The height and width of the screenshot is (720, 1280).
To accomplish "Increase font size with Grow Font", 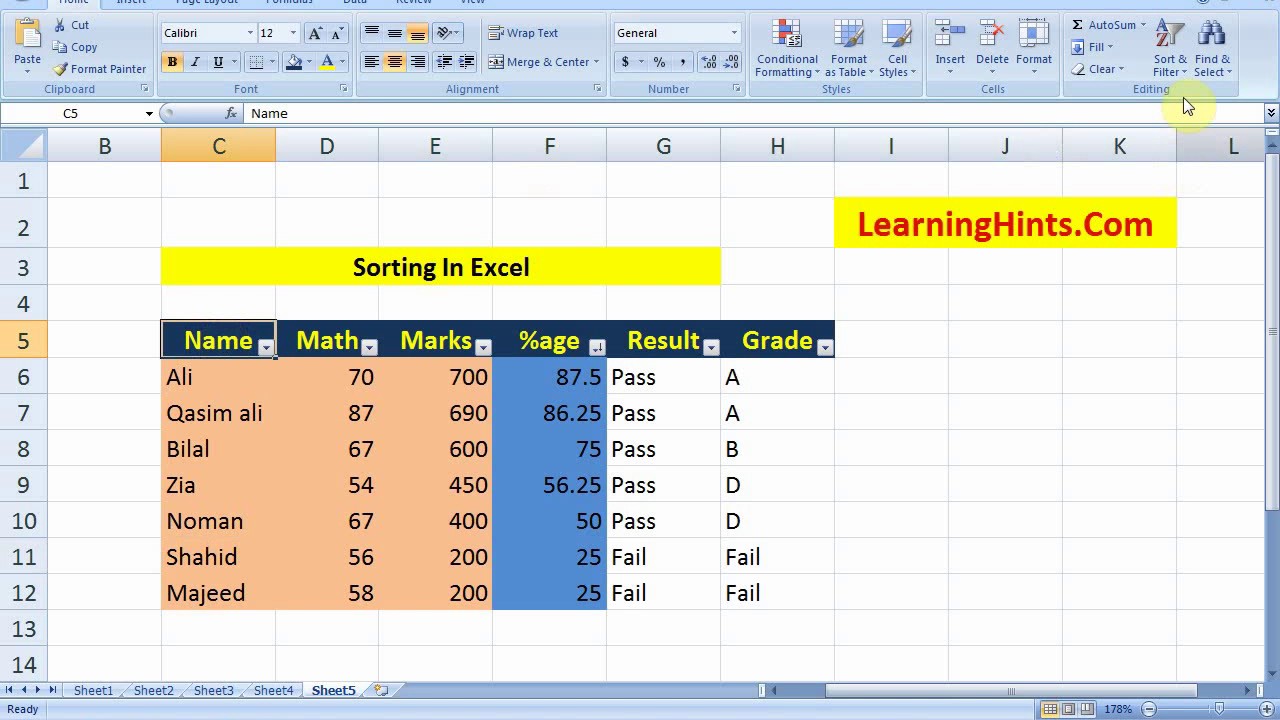I will click(x=315, y=33).
